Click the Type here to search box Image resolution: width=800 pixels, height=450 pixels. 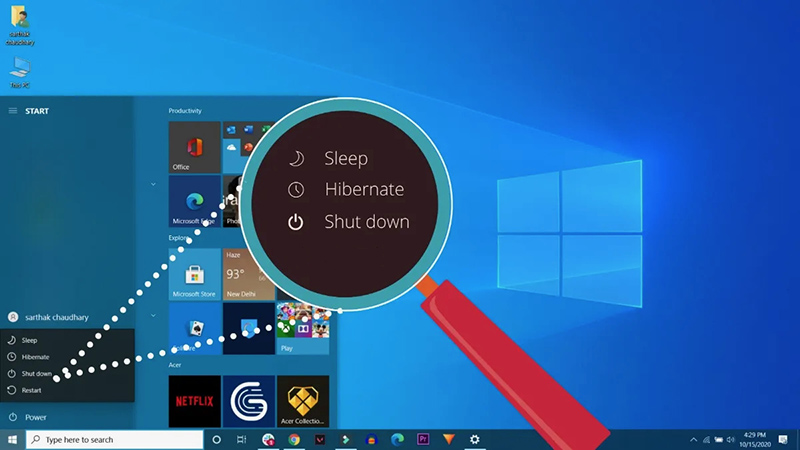pyautogui.click(x=114, y=439)
